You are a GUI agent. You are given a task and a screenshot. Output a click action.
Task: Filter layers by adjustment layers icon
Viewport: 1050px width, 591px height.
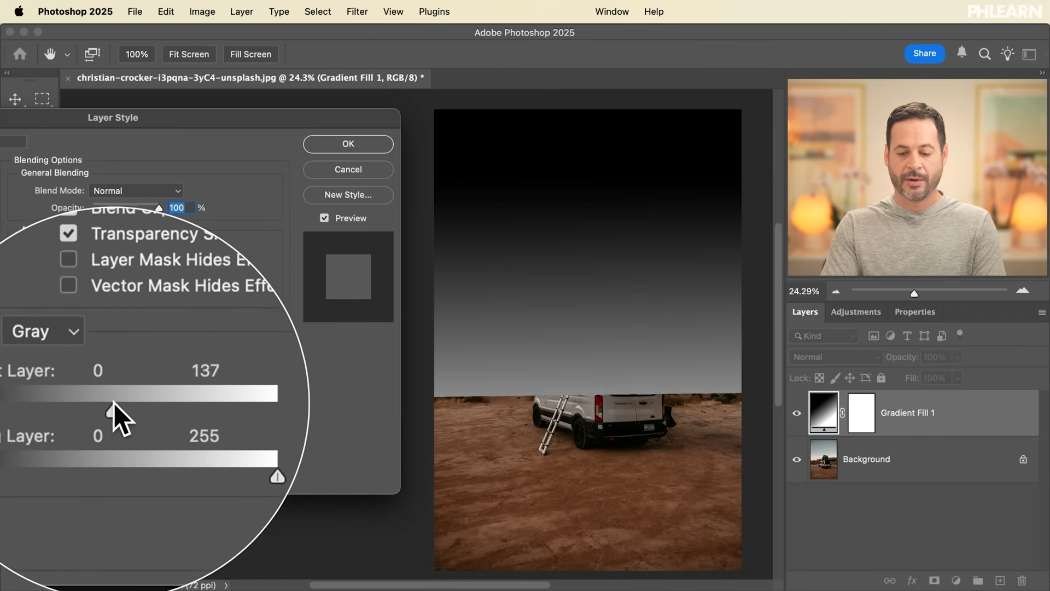coord(890,336)
